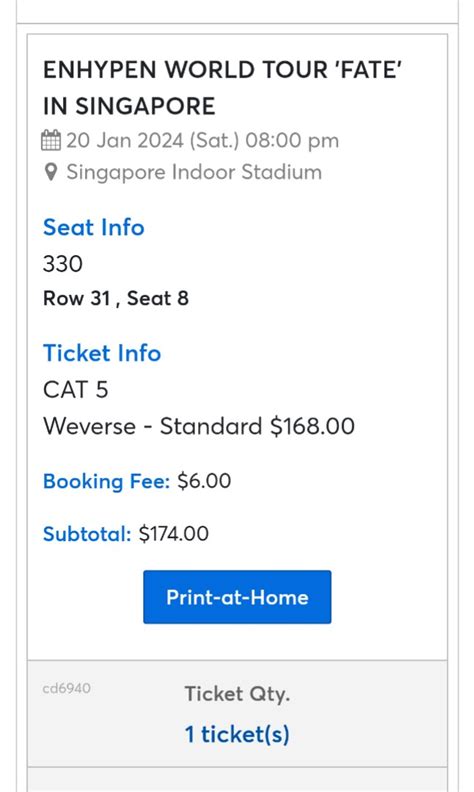Click the CAT 5 category text

pyautogui.click(x=76, y=390)
